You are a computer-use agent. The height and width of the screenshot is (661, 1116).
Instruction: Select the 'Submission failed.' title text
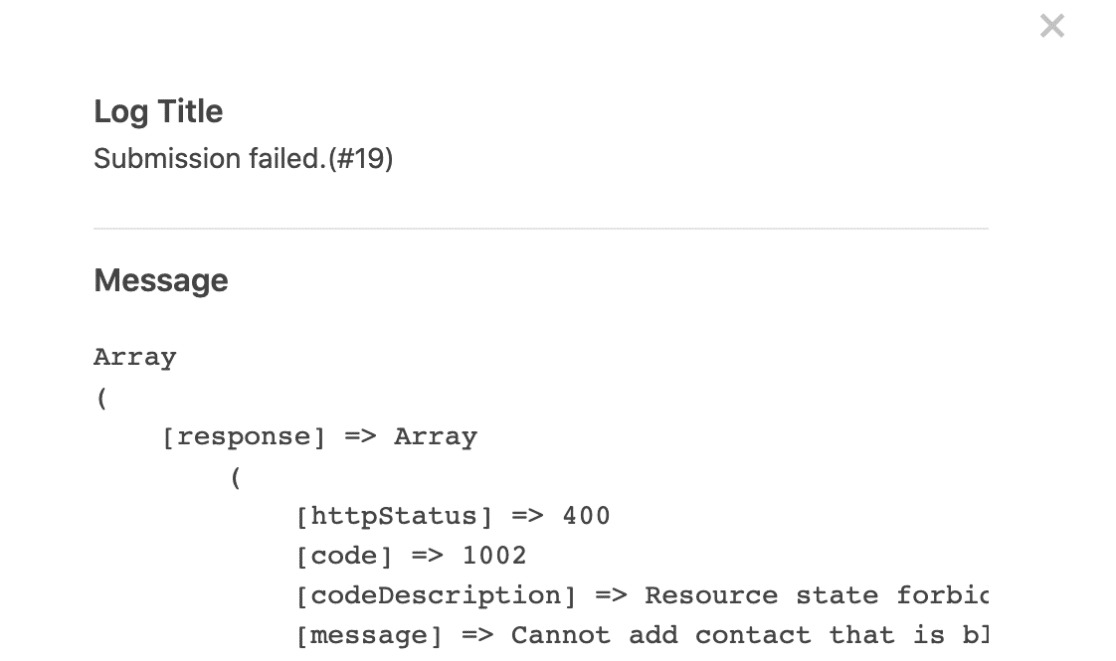click(x=210, y=159)
